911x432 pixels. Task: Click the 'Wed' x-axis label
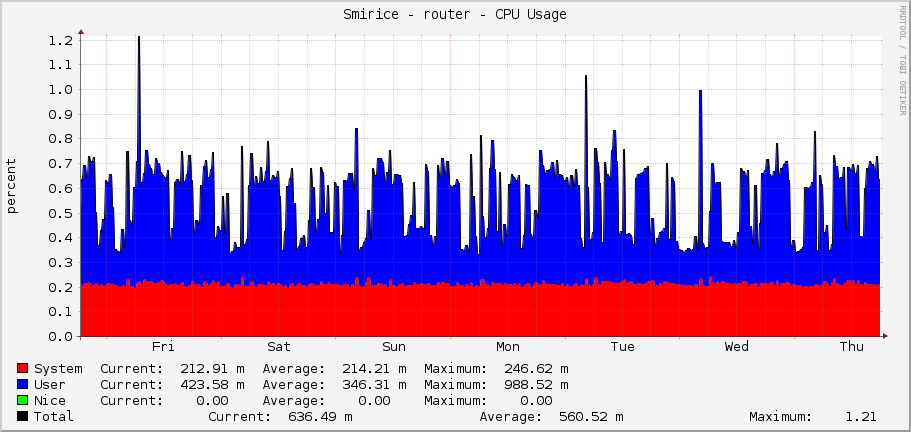coord(737,347)
